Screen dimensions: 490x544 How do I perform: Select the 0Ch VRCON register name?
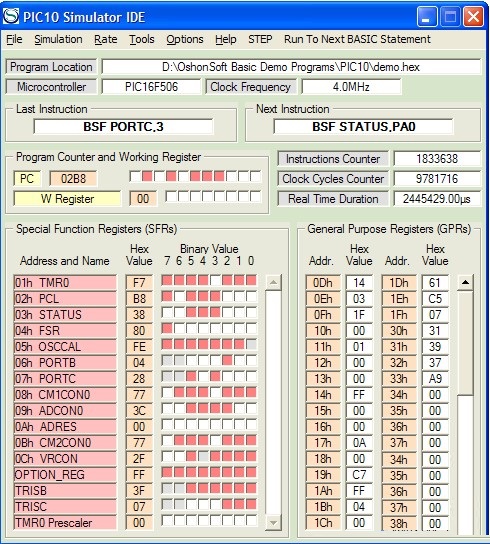click(65, 458)
